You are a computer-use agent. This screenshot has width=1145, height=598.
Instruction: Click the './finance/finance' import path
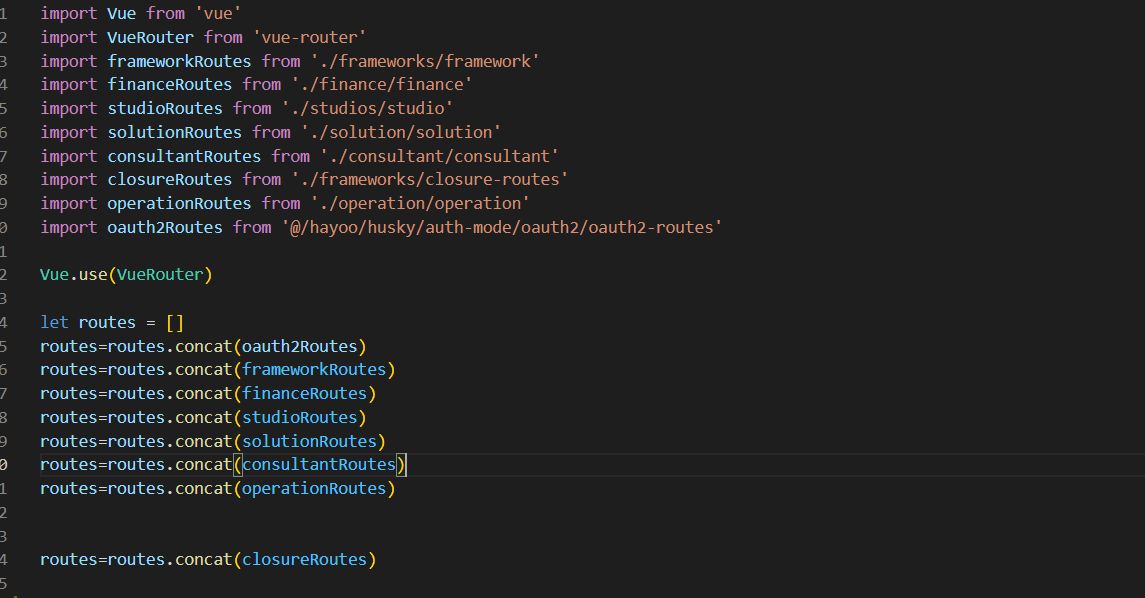[x=381, y=85]
